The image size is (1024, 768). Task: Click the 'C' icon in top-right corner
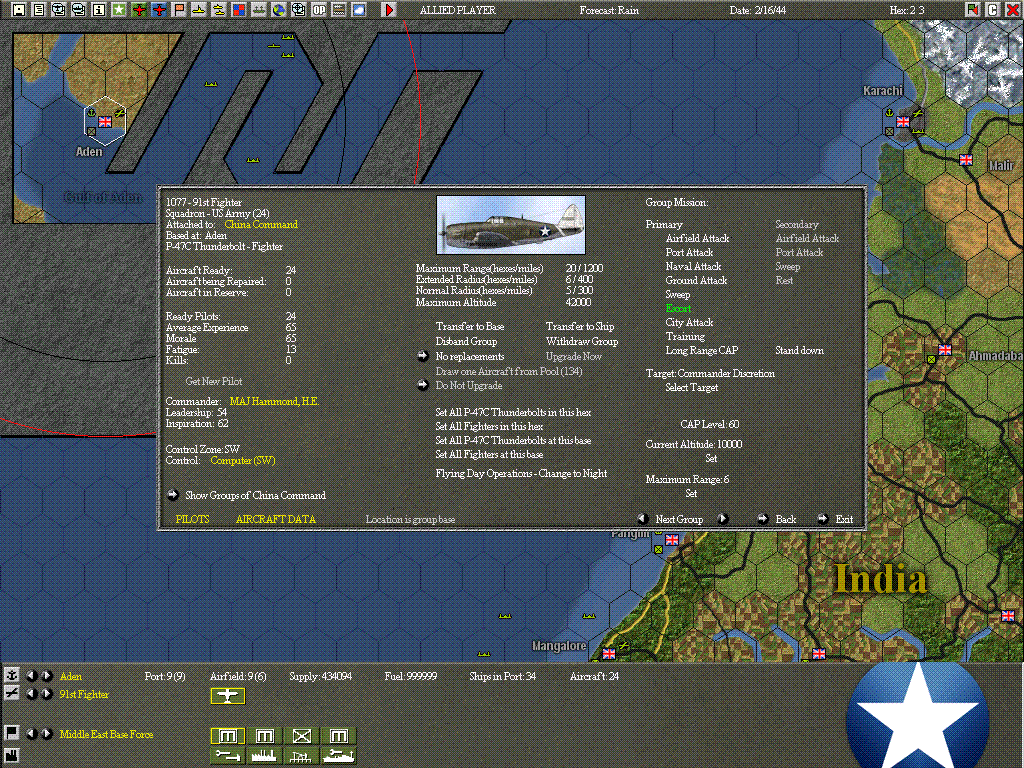(992, 9)
